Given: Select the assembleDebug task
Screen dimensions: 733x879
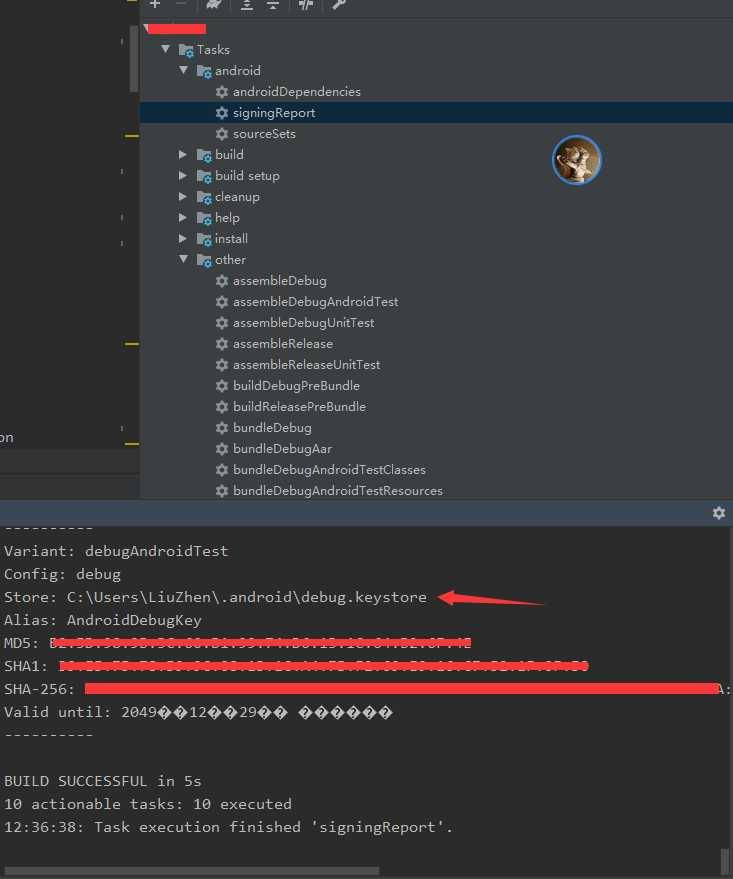Looking at the screenshot, I should (x=280, y=280).
